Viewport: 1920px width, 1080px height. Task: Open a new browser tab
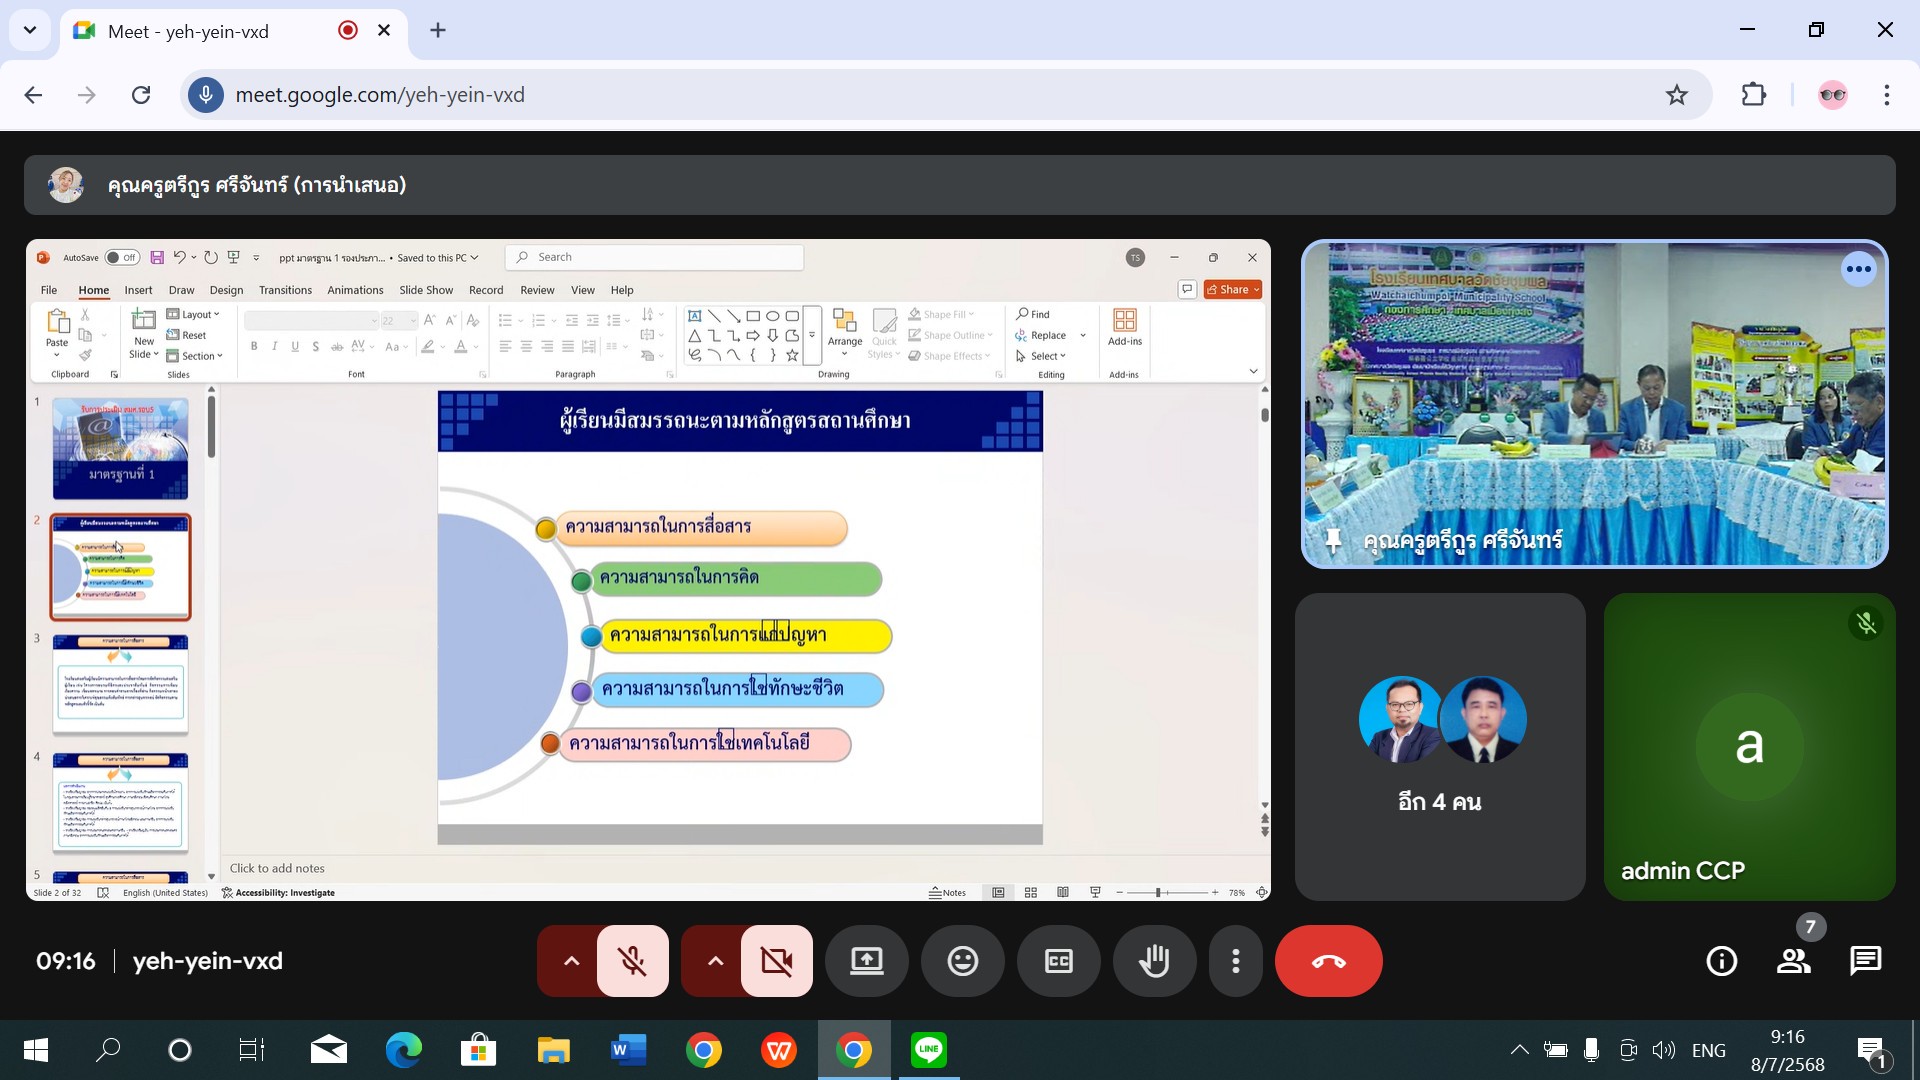click(438, 30)
